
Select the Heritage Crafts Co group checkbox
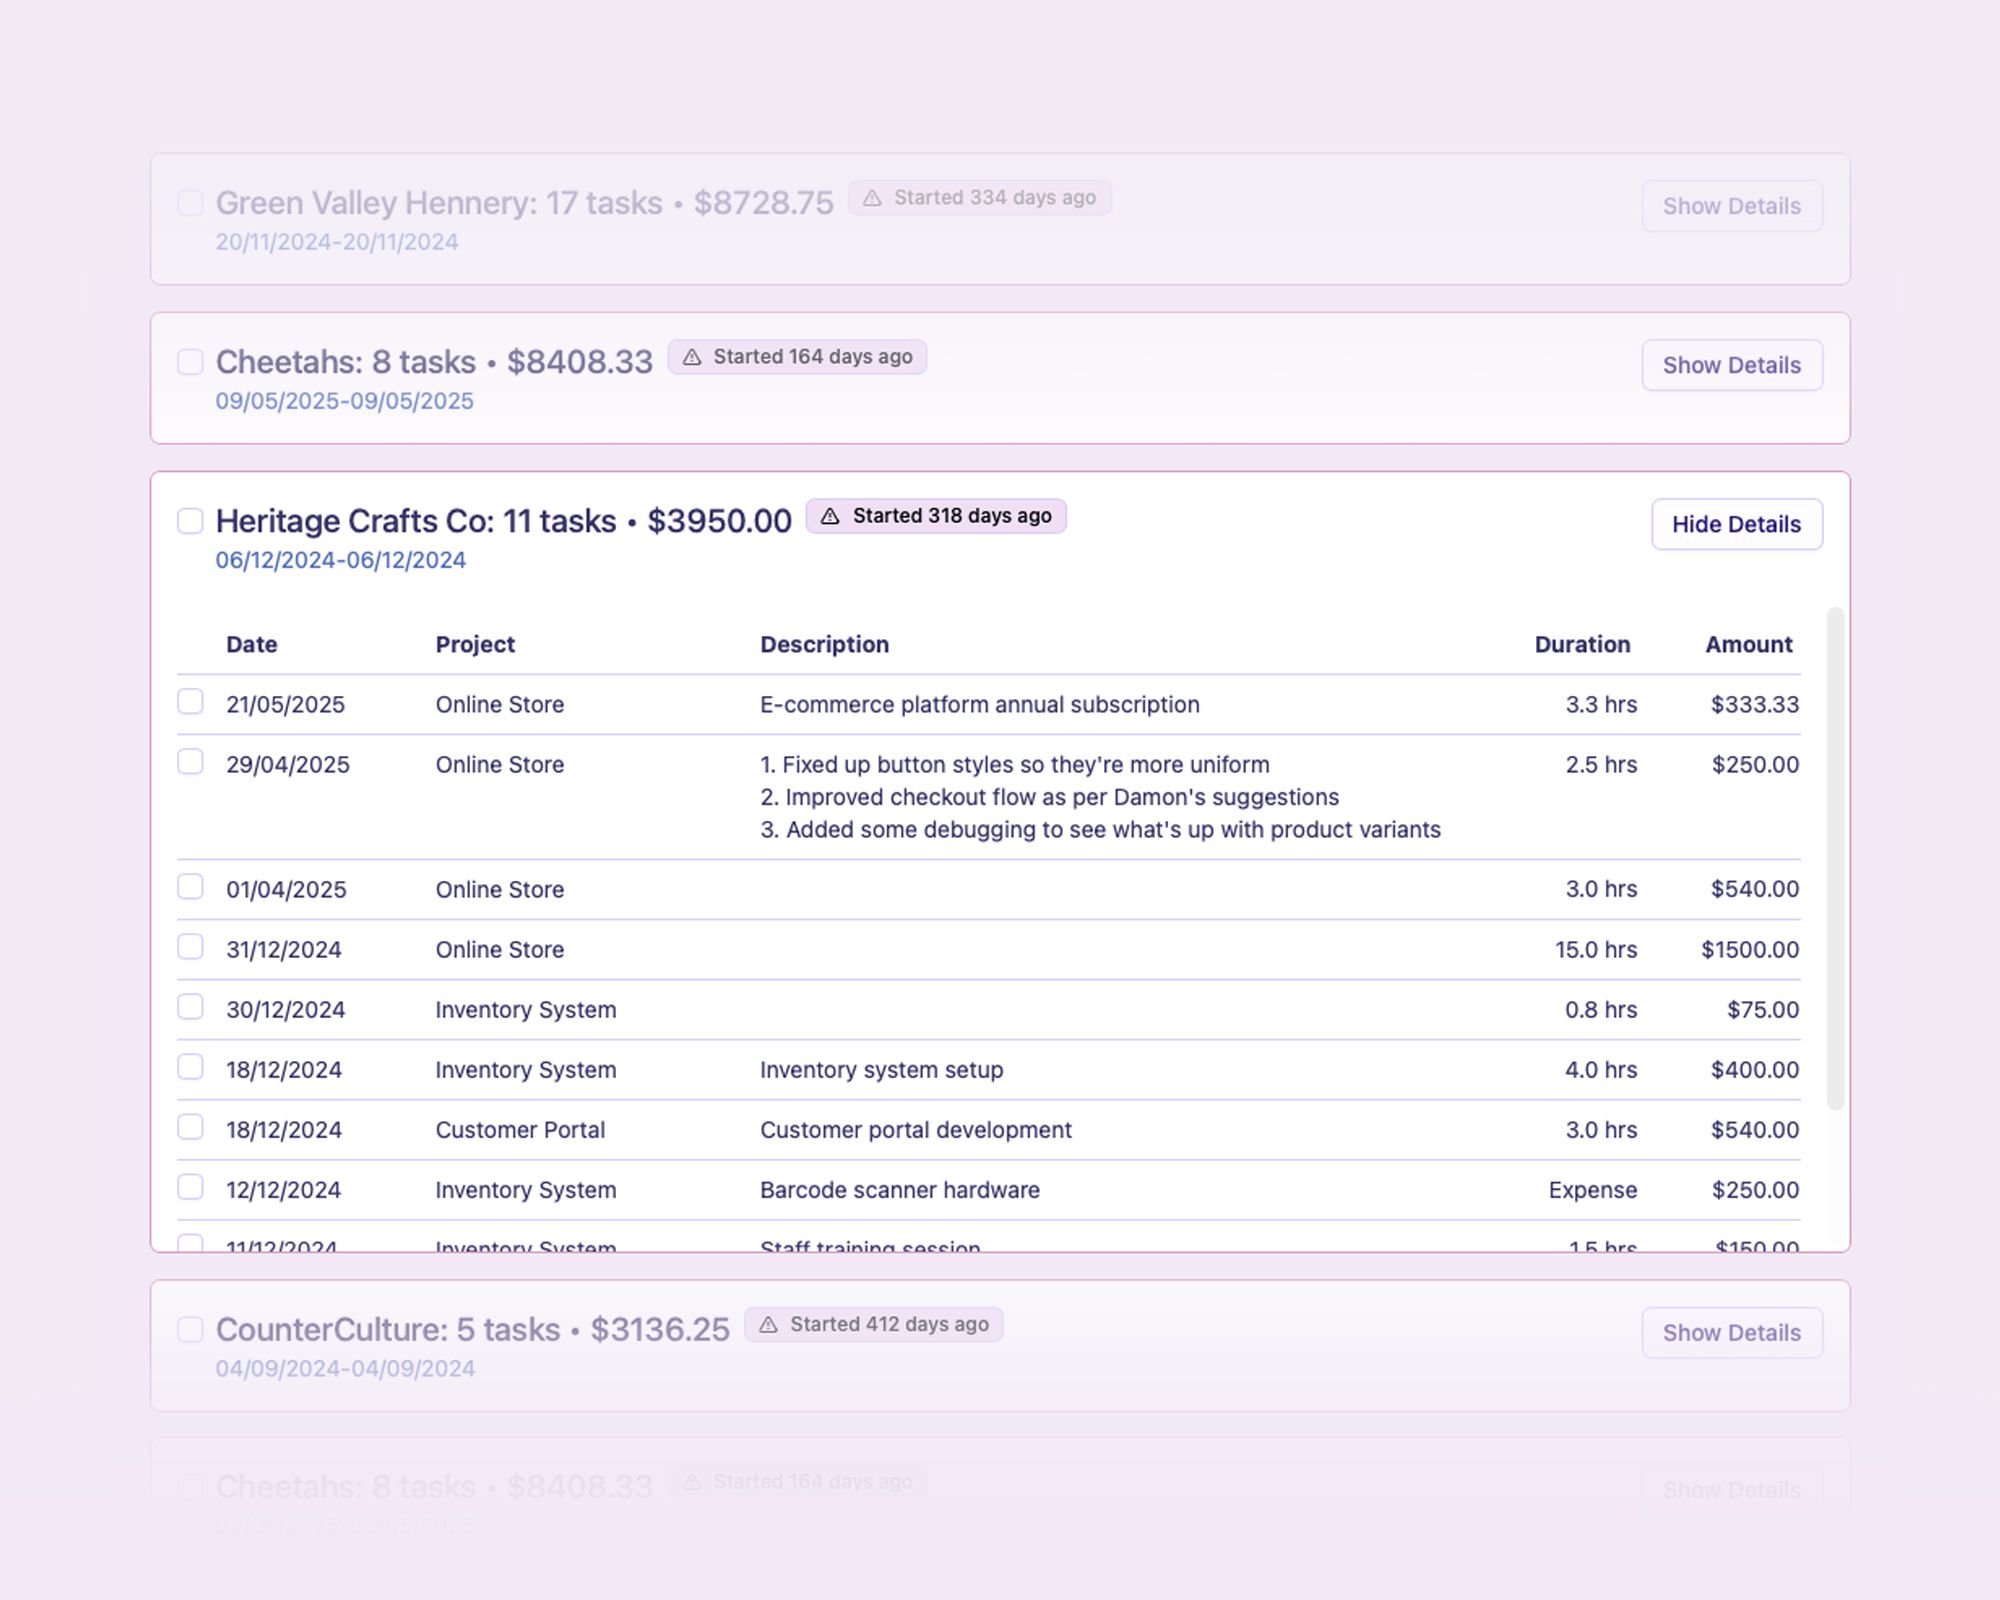190,521
